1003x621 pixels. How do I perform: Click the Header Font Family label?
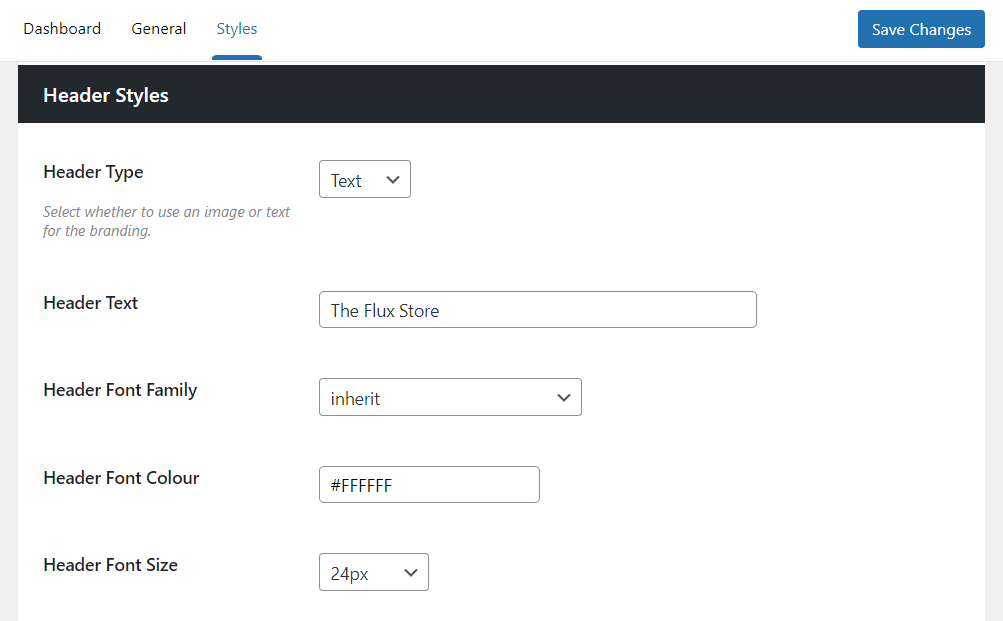tap(120, 390)
